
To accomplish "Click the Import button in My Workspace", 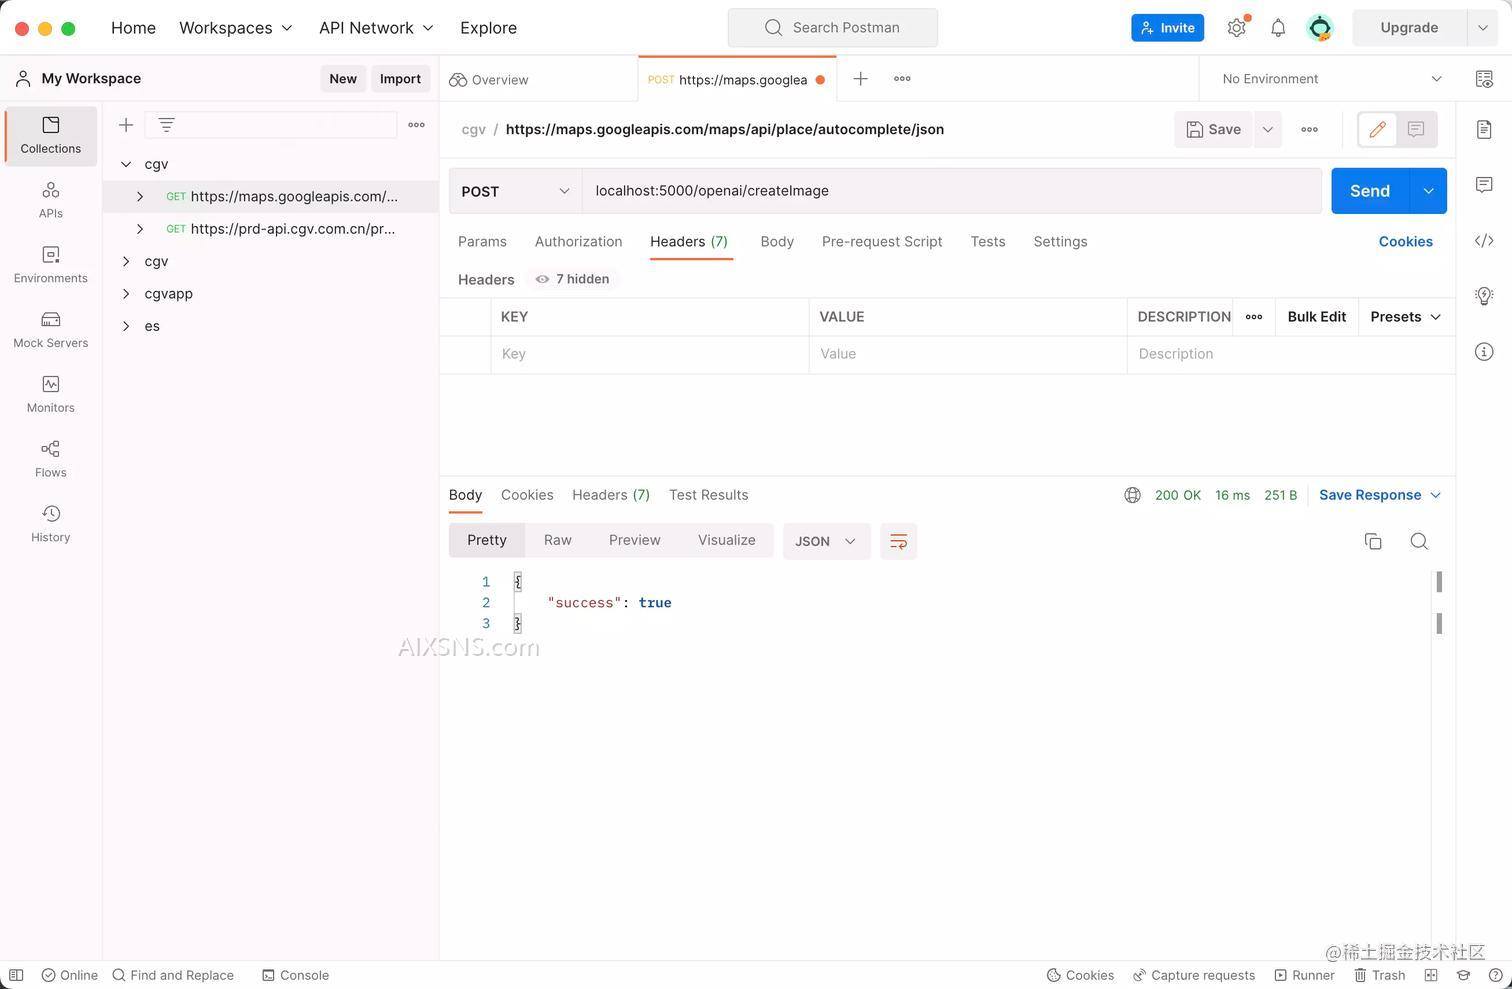I will coord(399,78).
